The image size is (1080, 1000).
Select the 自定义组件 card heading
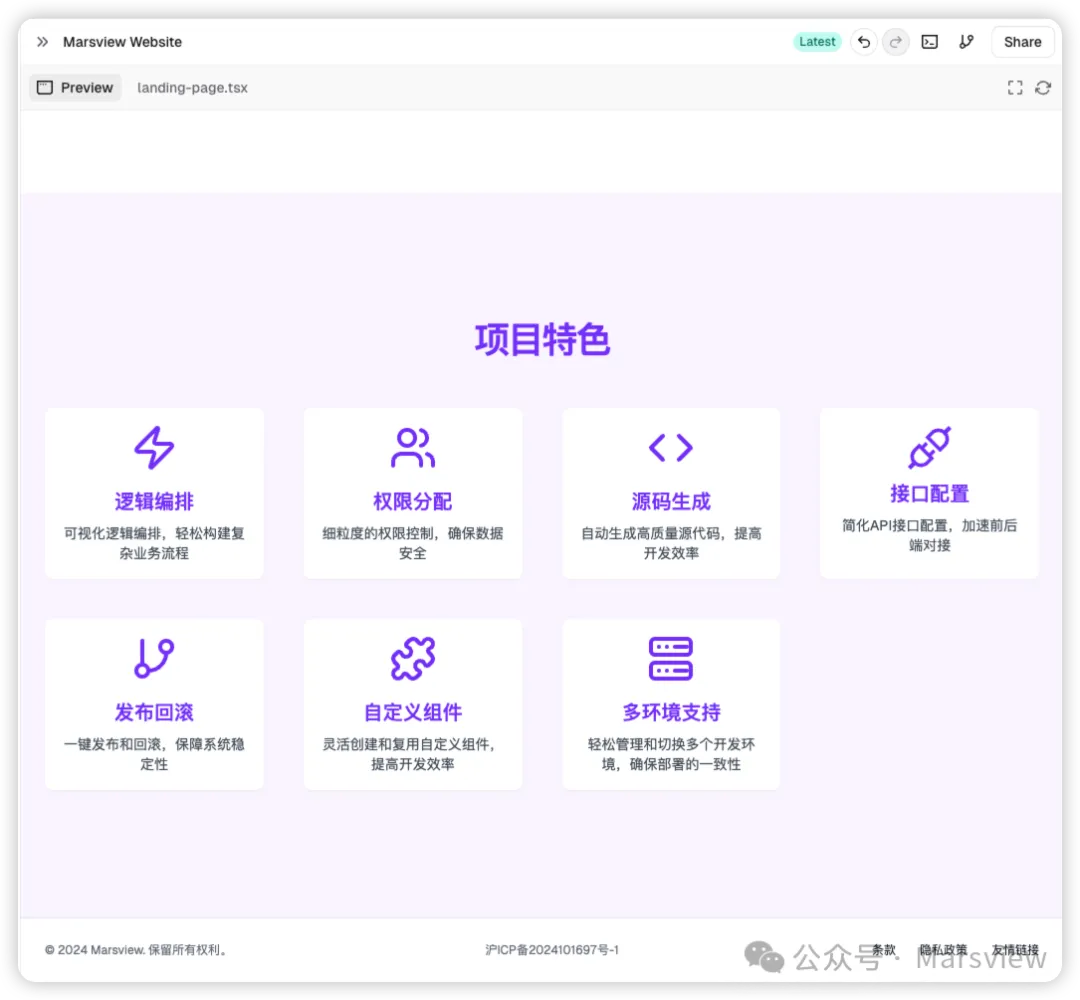click(x=413, y=712)
